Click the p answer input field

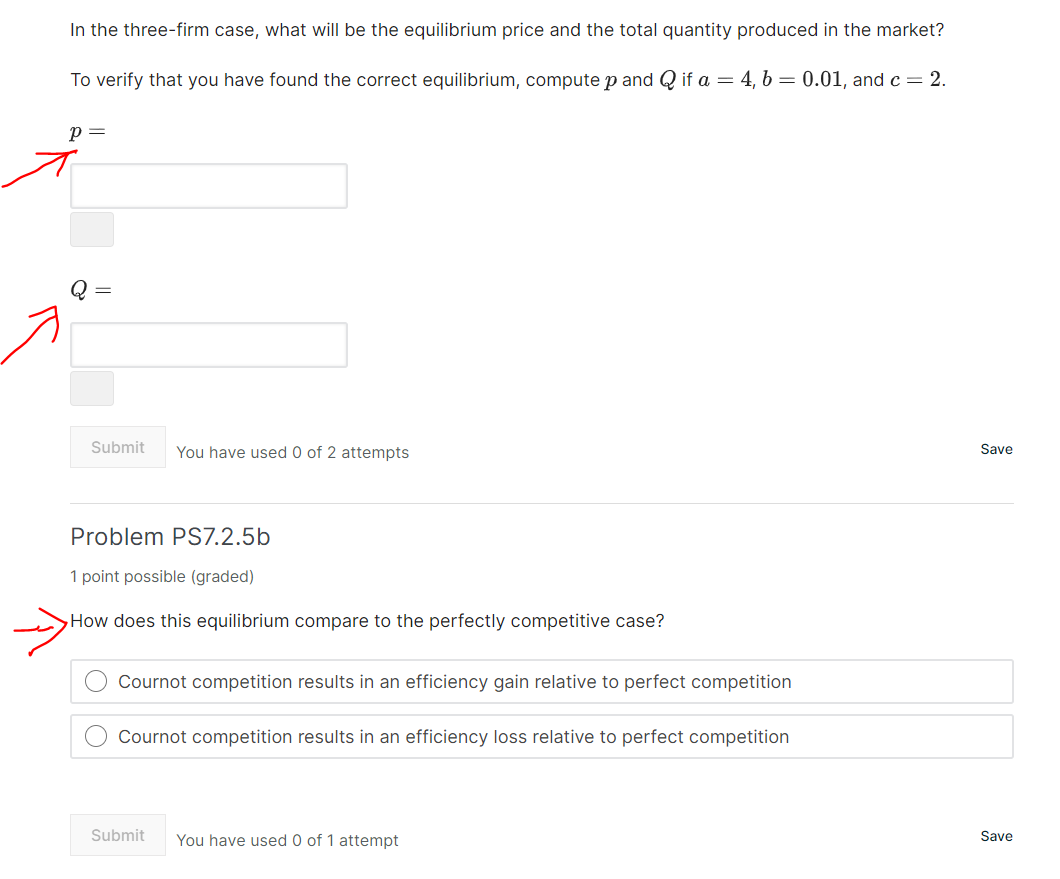(x=209, y=186)
